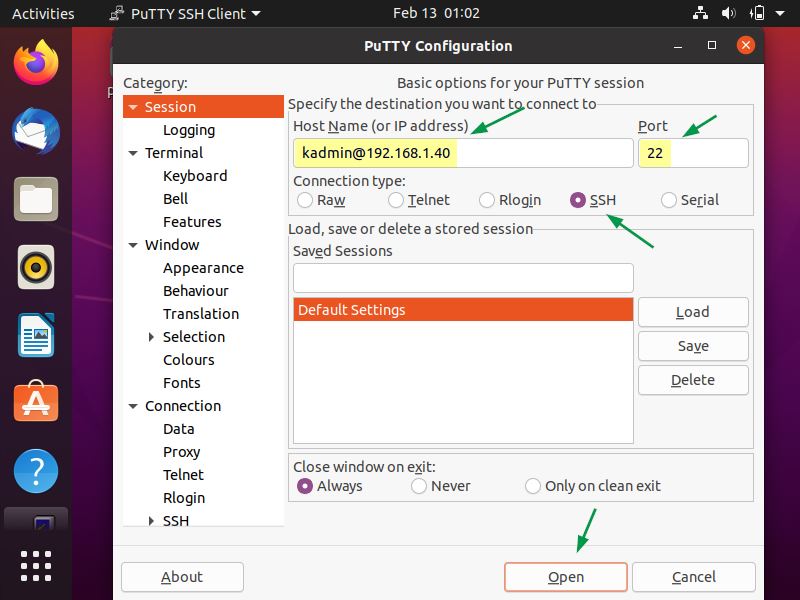The height and width of the screenshot is (600, 800).
Task: Collapse the Session category
Action: pyautogui.click(x=134, y=107)
